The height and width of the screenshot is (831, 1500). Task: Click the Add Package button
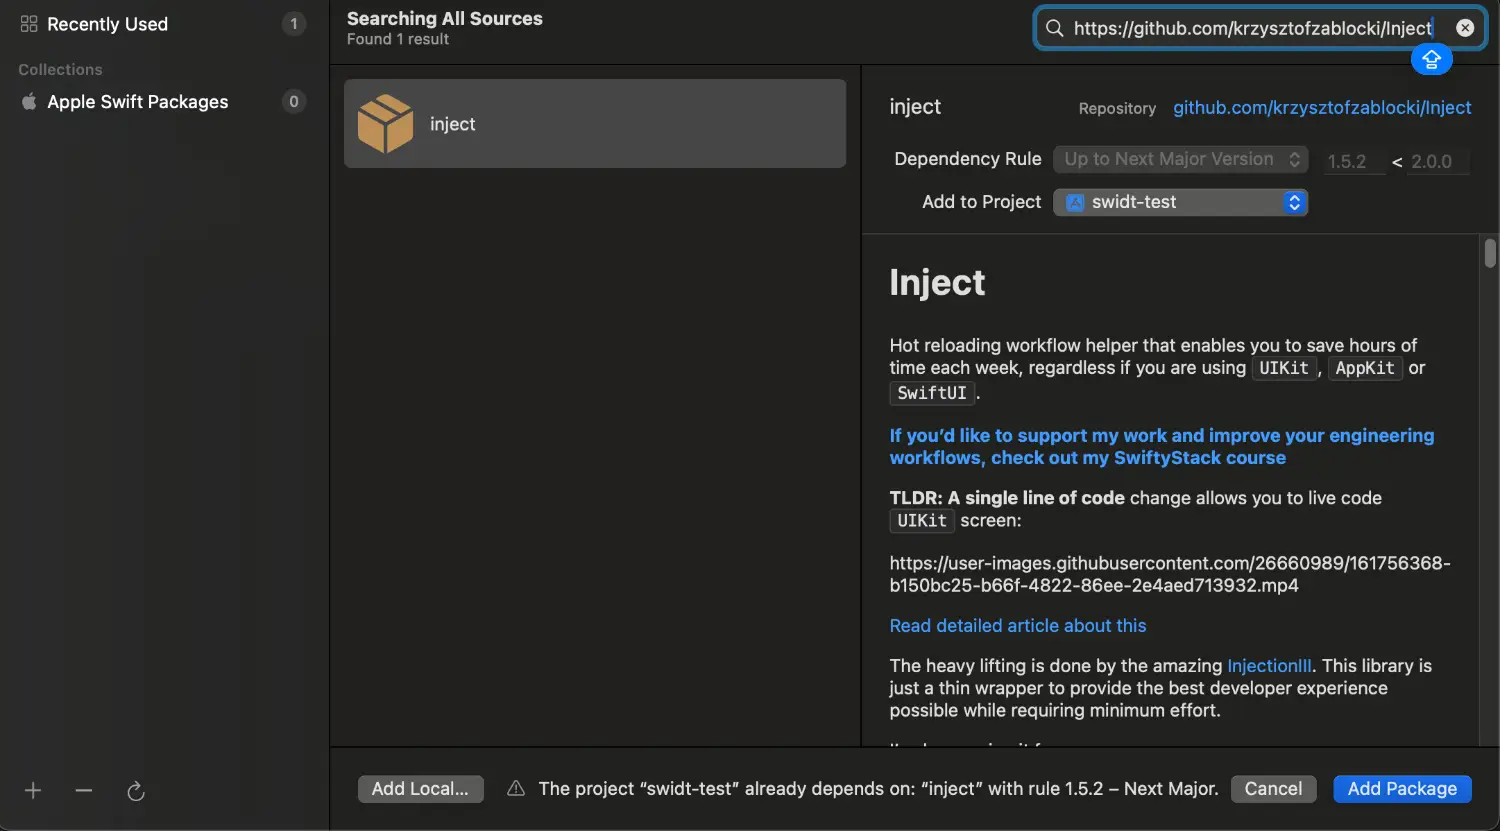pyautogui.click(x=1402, y=789)
